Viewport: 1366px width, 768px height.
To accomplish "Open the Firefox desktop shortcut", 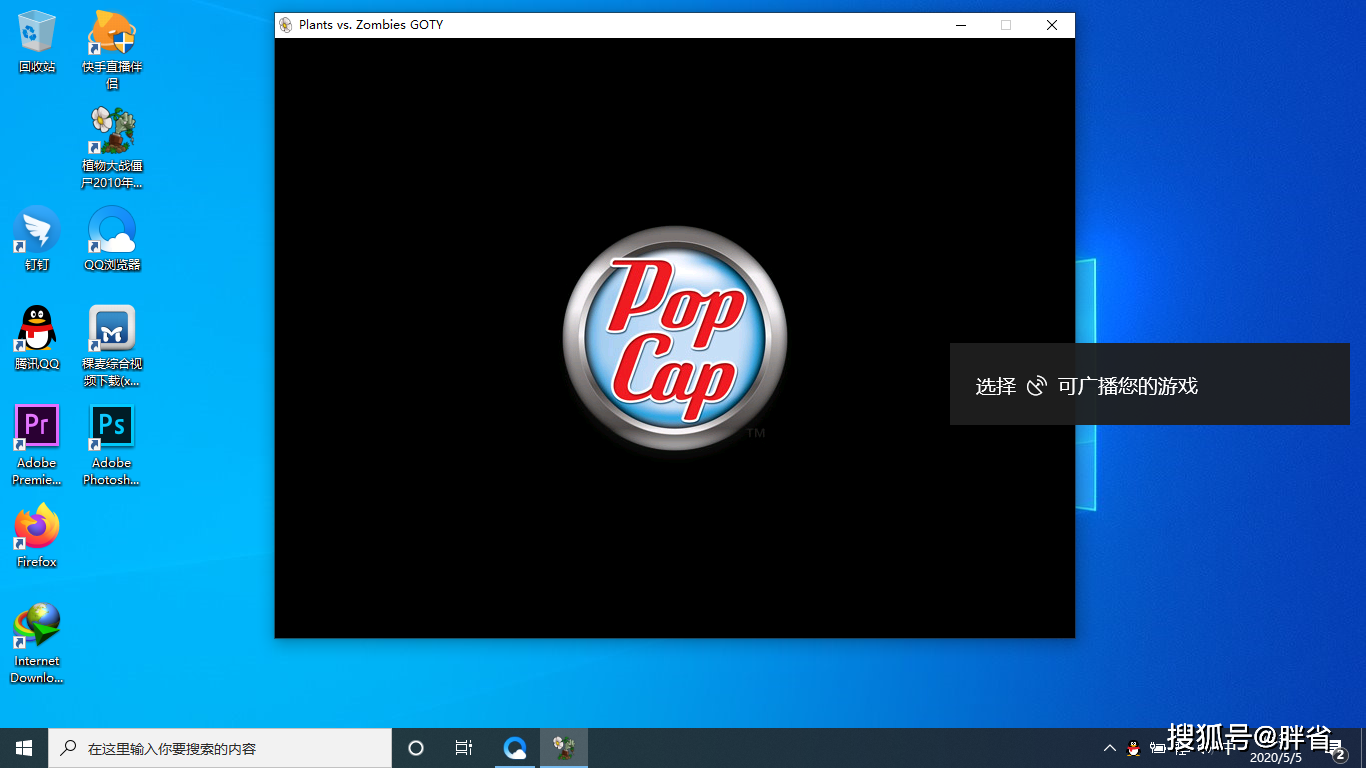I will pyautogui.click(x=37, y=536).
